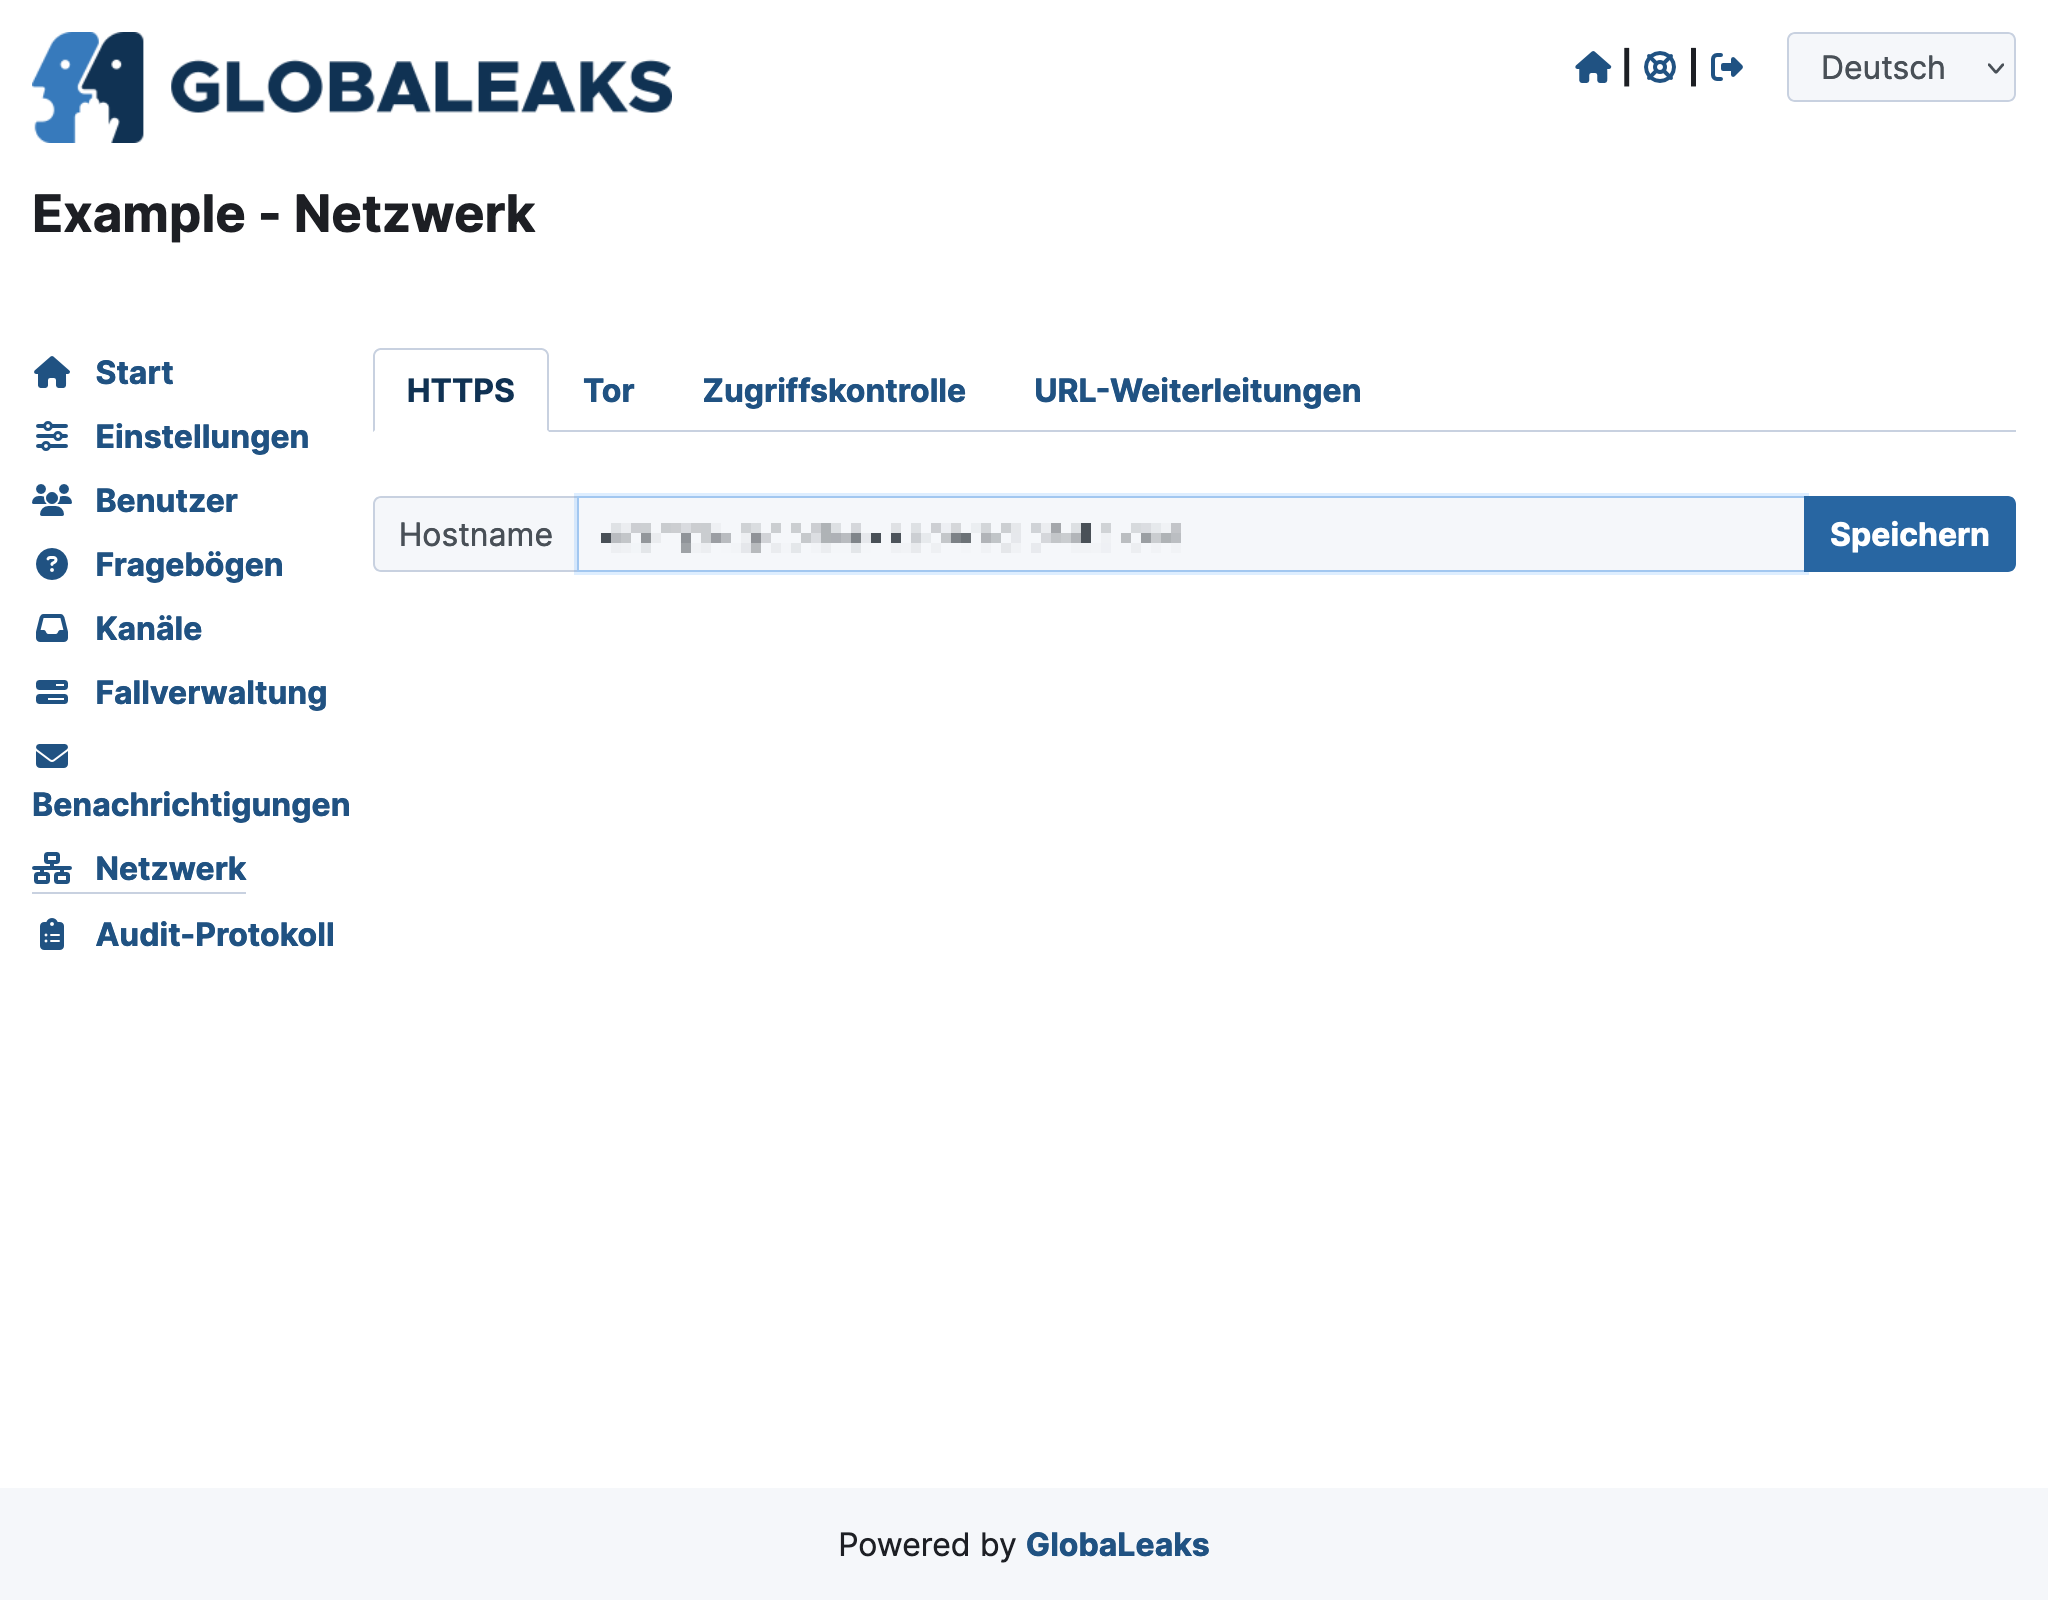
Task: Click the user profile icon
Action: point(1661,67)
